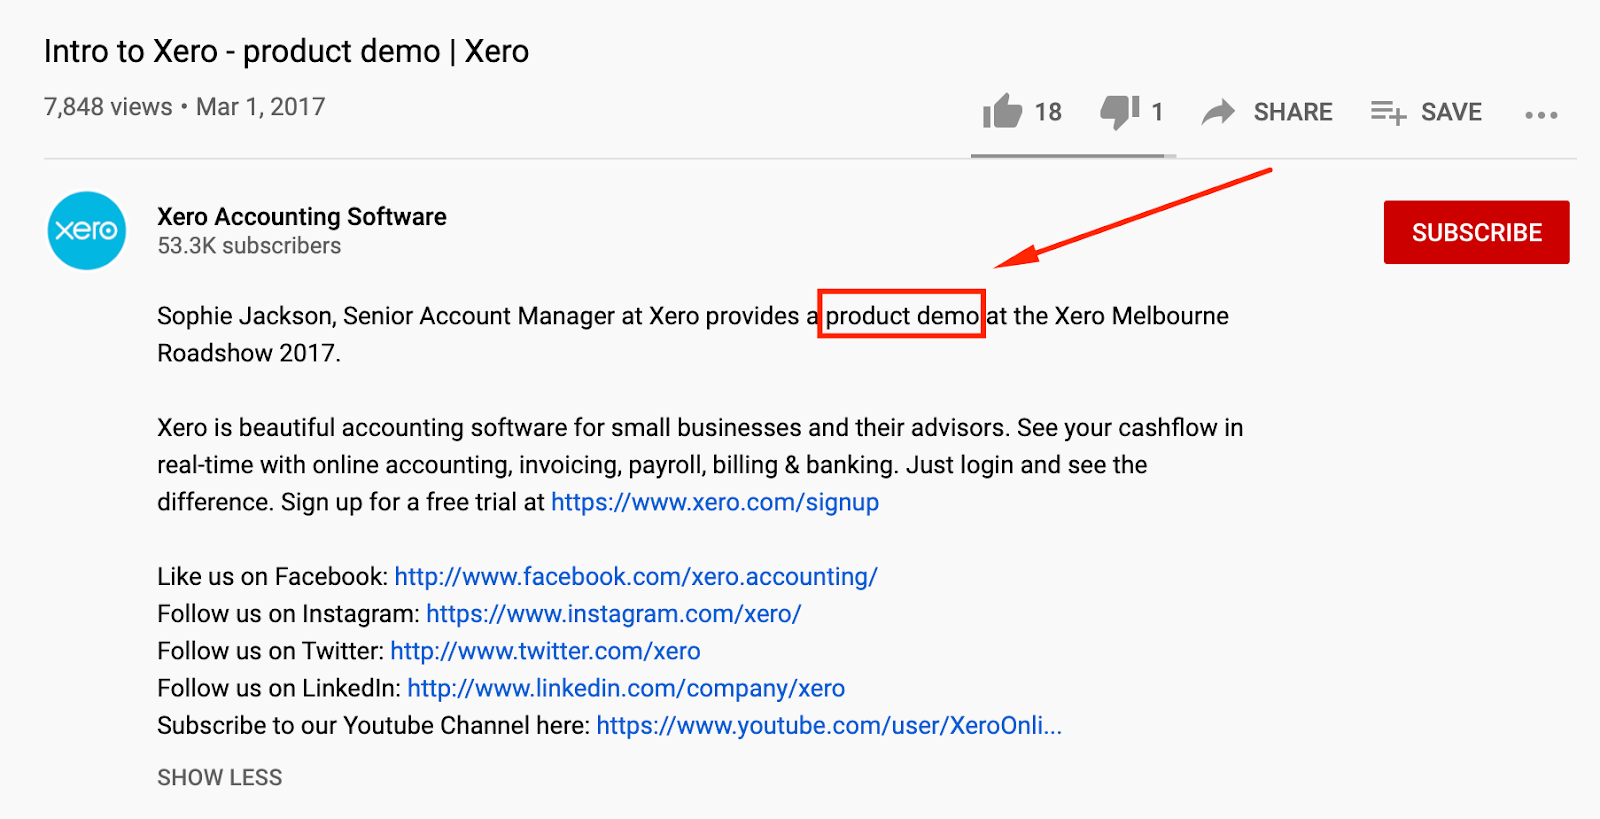Click 'Subscribe to our Youtube Channel here:' label

click(x=373, y=725)
